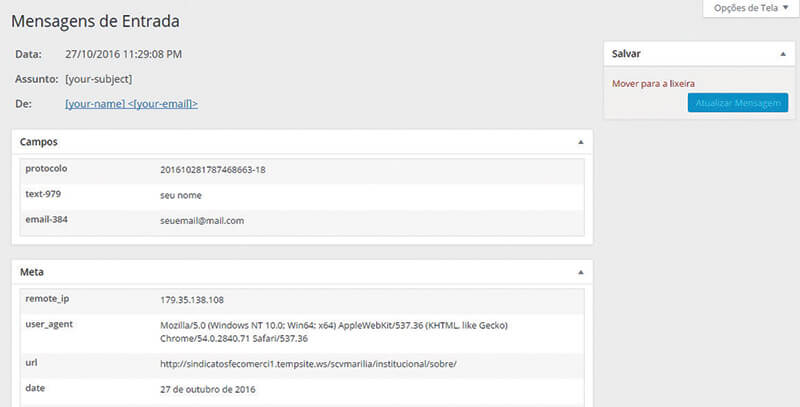Image resolution: width=800 pixels, height=407 pixels.
Task: Click the Salvar panel header title
Action: [627, 53]
